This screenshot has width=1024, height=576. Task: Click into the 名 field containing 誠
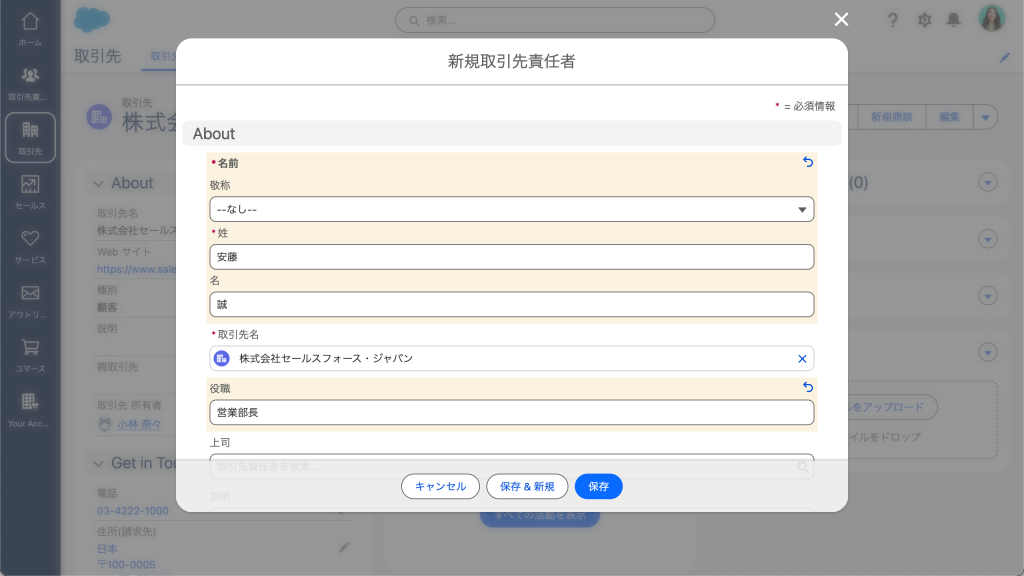511,305
